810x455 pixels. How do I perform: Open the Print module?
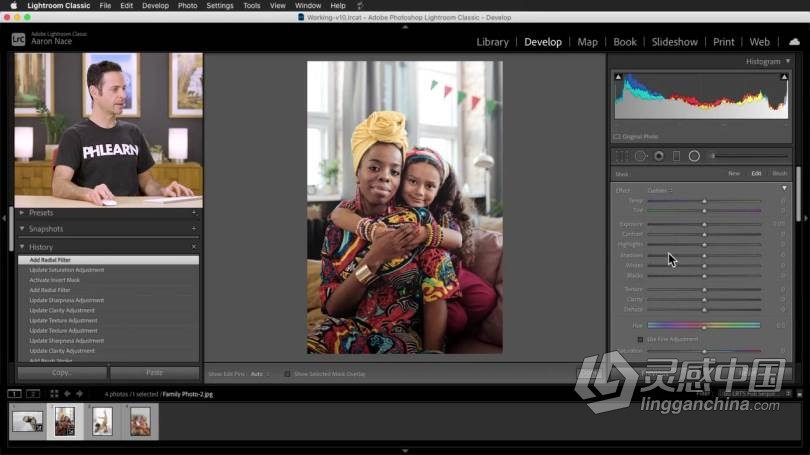pyautogui.click(x=723, y=42)
